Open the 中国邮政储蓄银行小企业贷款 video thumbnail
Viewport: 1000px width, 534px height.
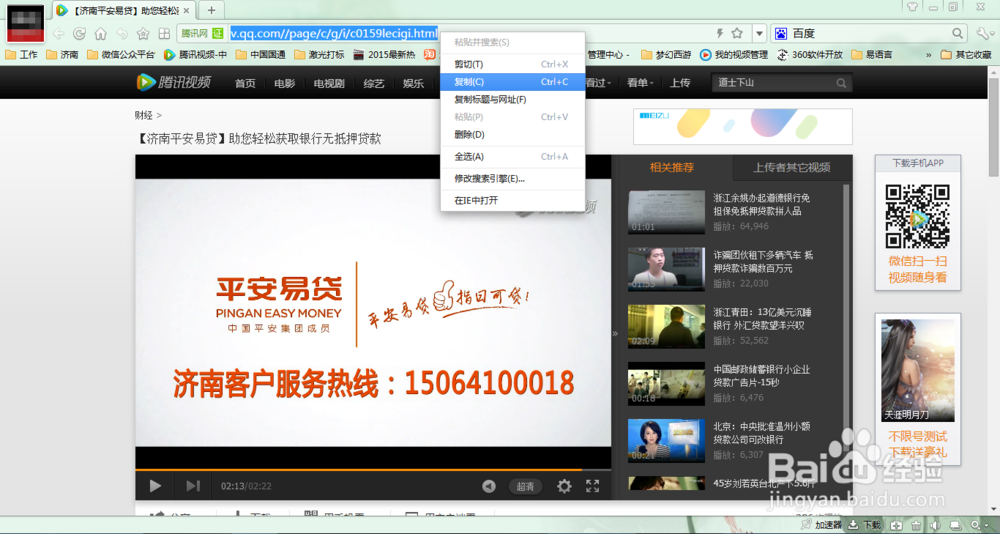point(666,383)
